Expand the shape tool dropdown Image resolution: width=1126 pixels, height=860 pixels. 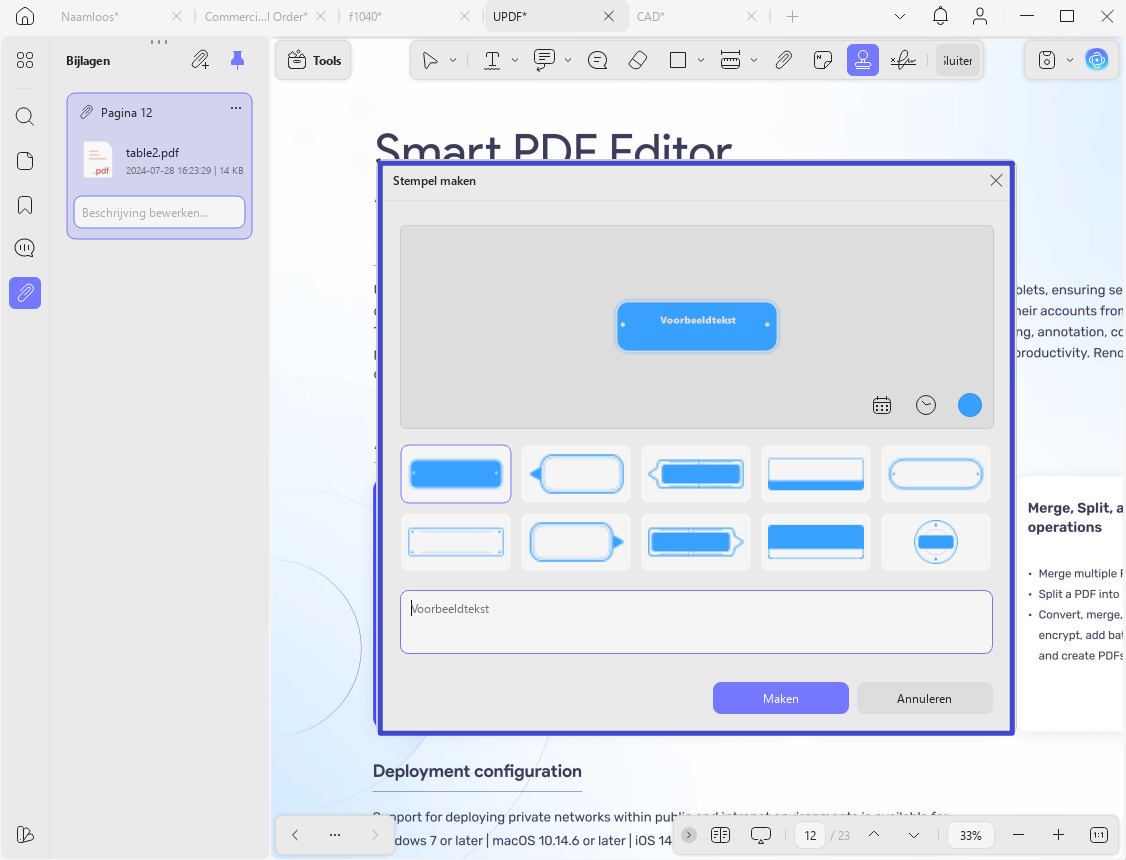701,60
